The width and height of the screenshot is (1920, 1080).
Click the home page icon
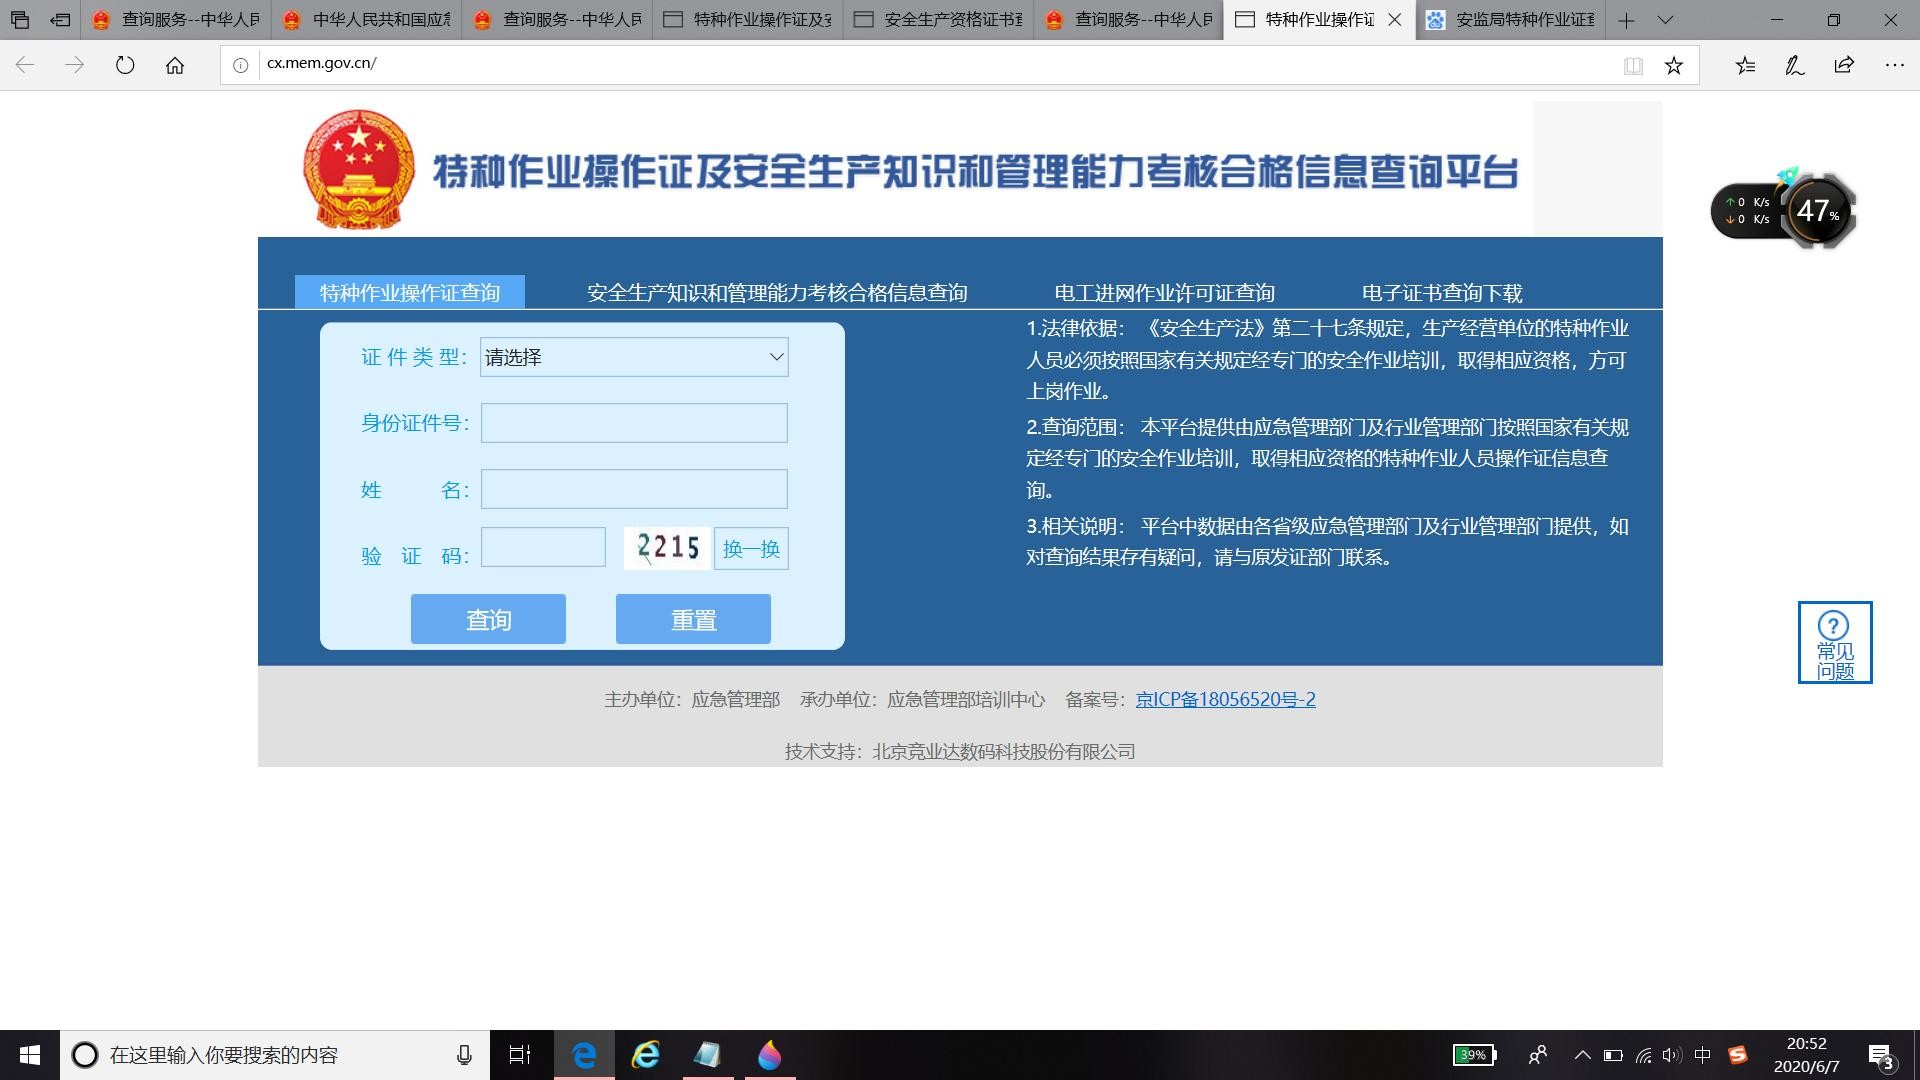[x=175, y=65]
